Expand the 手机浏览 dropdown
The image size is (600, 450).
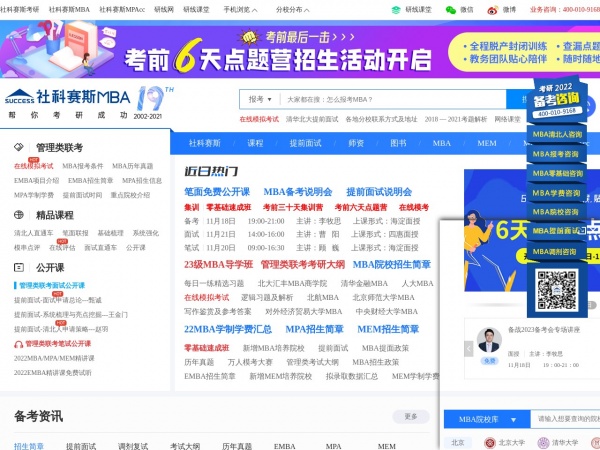(x=238, y=9)
